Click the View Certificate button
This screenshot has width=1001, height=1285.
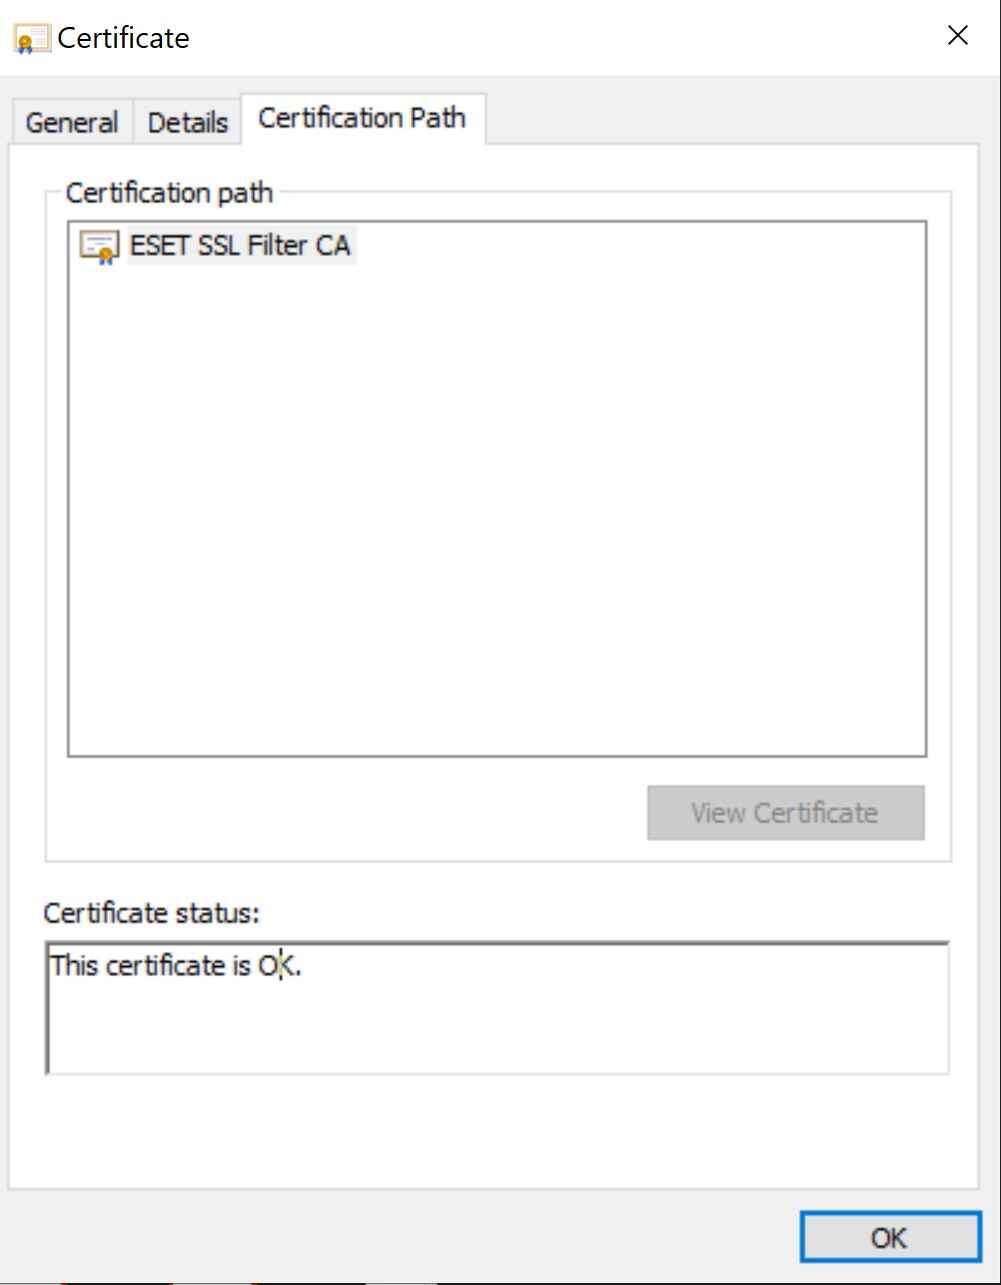785,812
